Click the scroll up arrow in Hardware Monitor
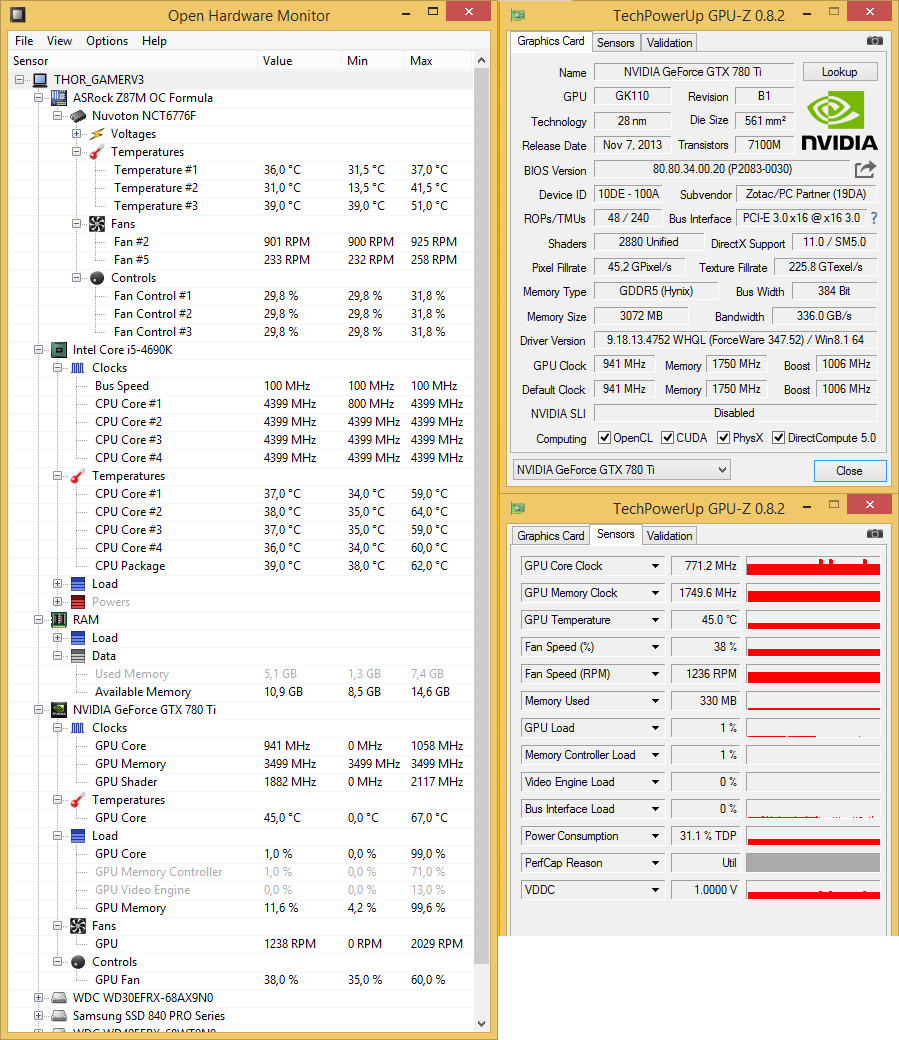This screenshot has height=1040, width=899. (x=482, y=60)
